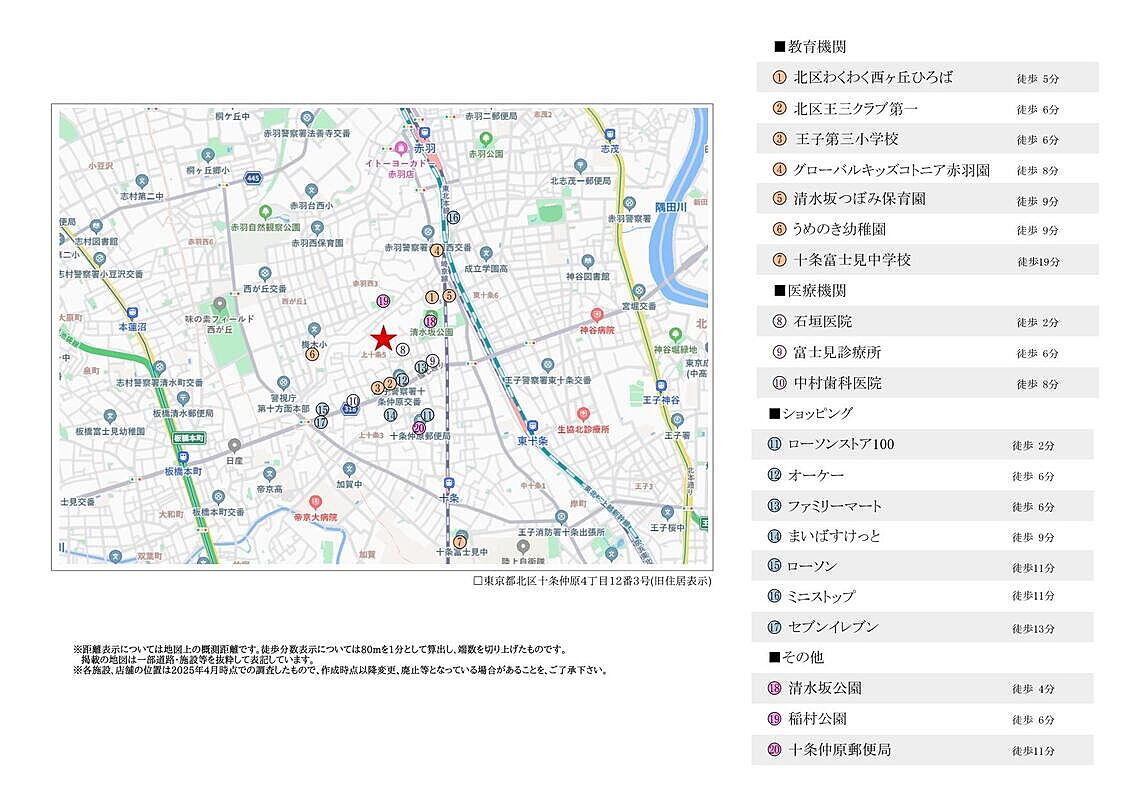1132x800 pixels.
Task: Click legend entry 北区わくわく西ヶ丘ひろば
Action: (872, 77)
